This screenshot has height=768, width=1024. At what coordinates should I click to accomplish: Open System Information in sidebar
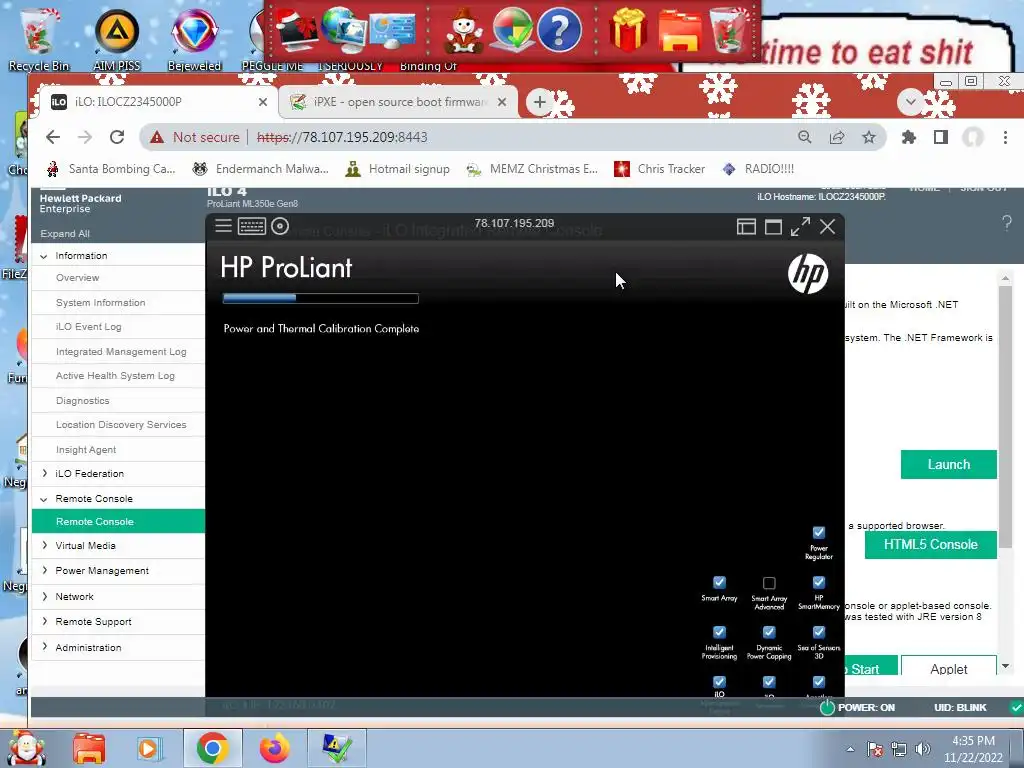[101, 303]
